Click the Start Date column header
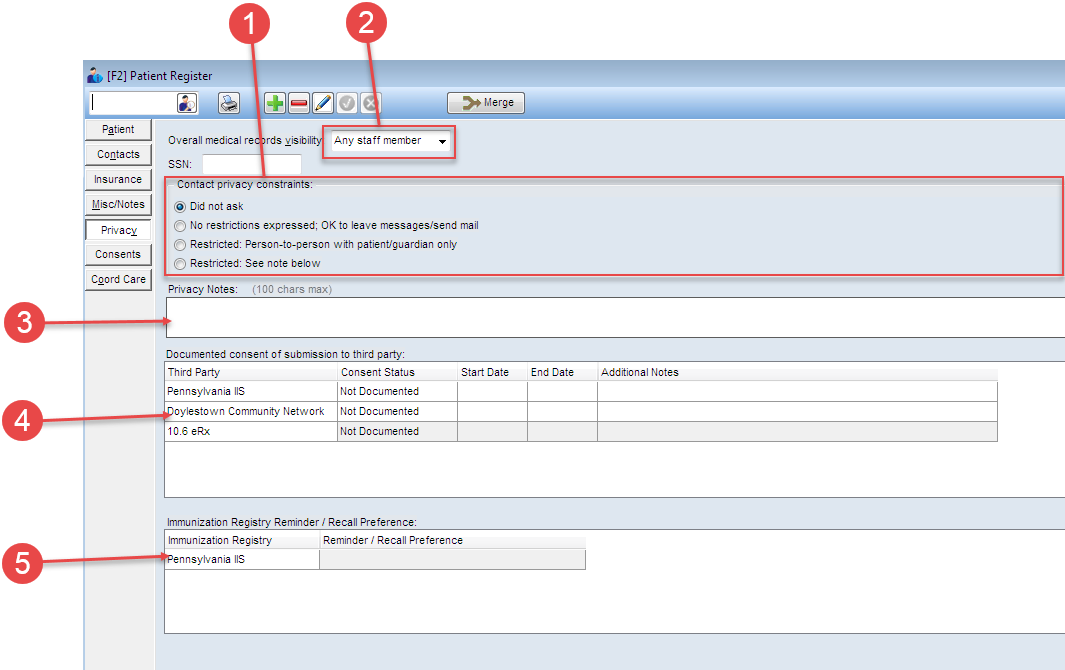This screenshot has width=1065, height=670. pyautogui.click(x=492, y=372)
